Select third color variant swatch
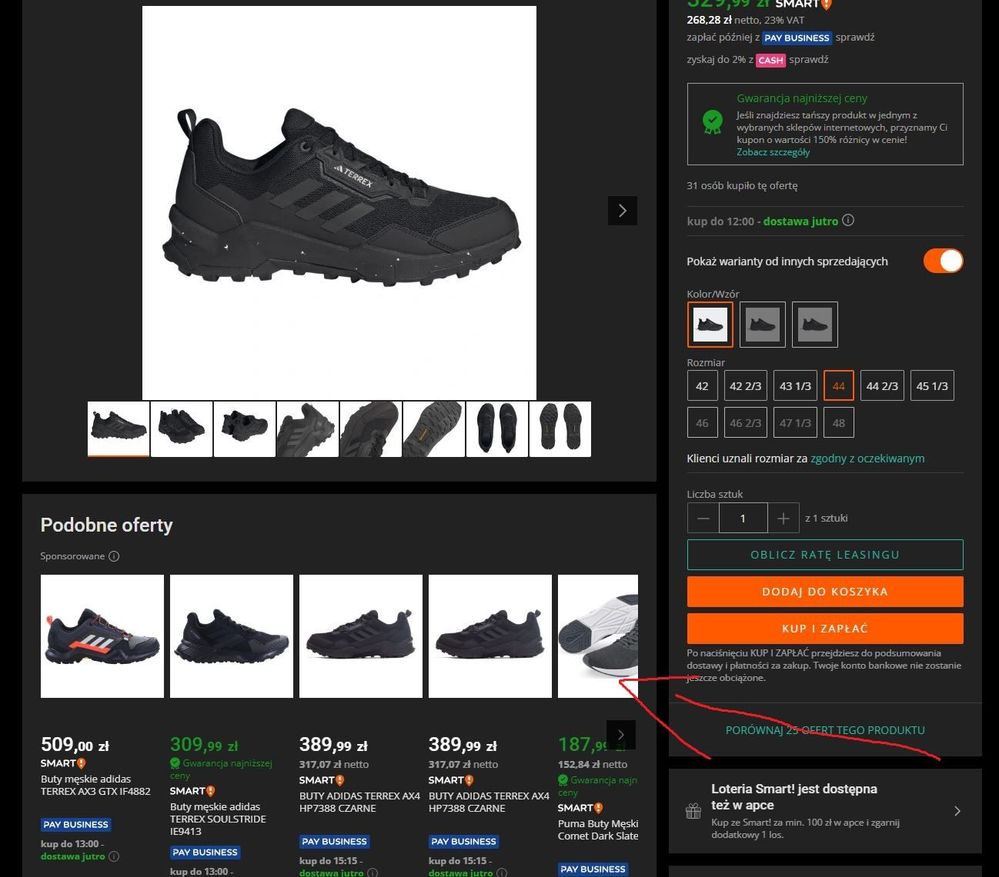This screenshot has width=999, height=877. [814, 324]
